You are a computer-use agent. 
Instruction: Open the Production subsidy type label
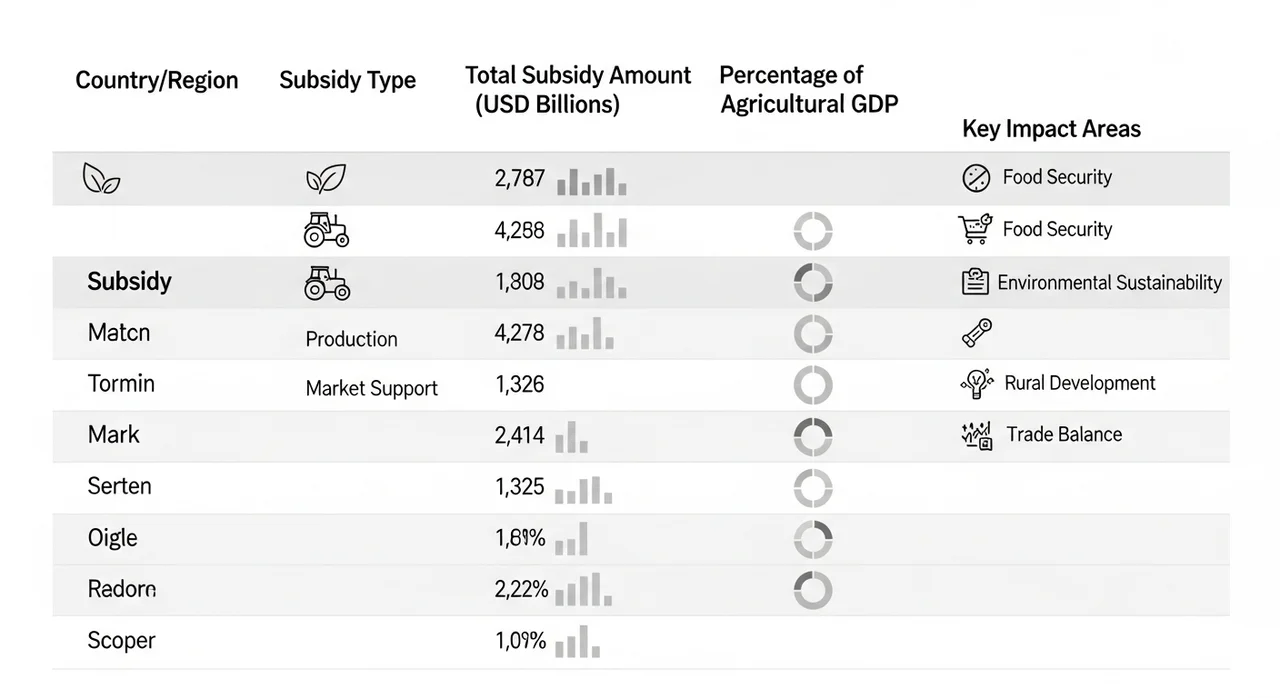(351, 339)
